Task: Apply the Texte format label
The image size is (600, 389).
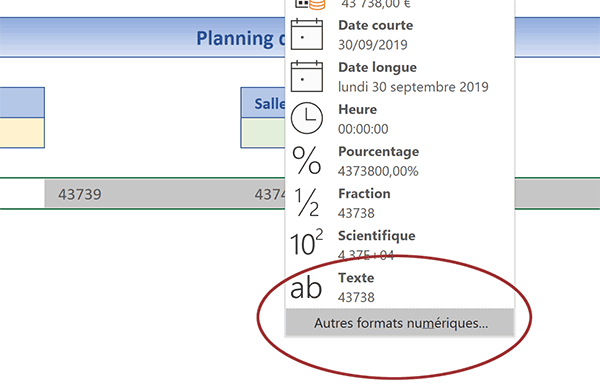Action: tap(356, 278)
